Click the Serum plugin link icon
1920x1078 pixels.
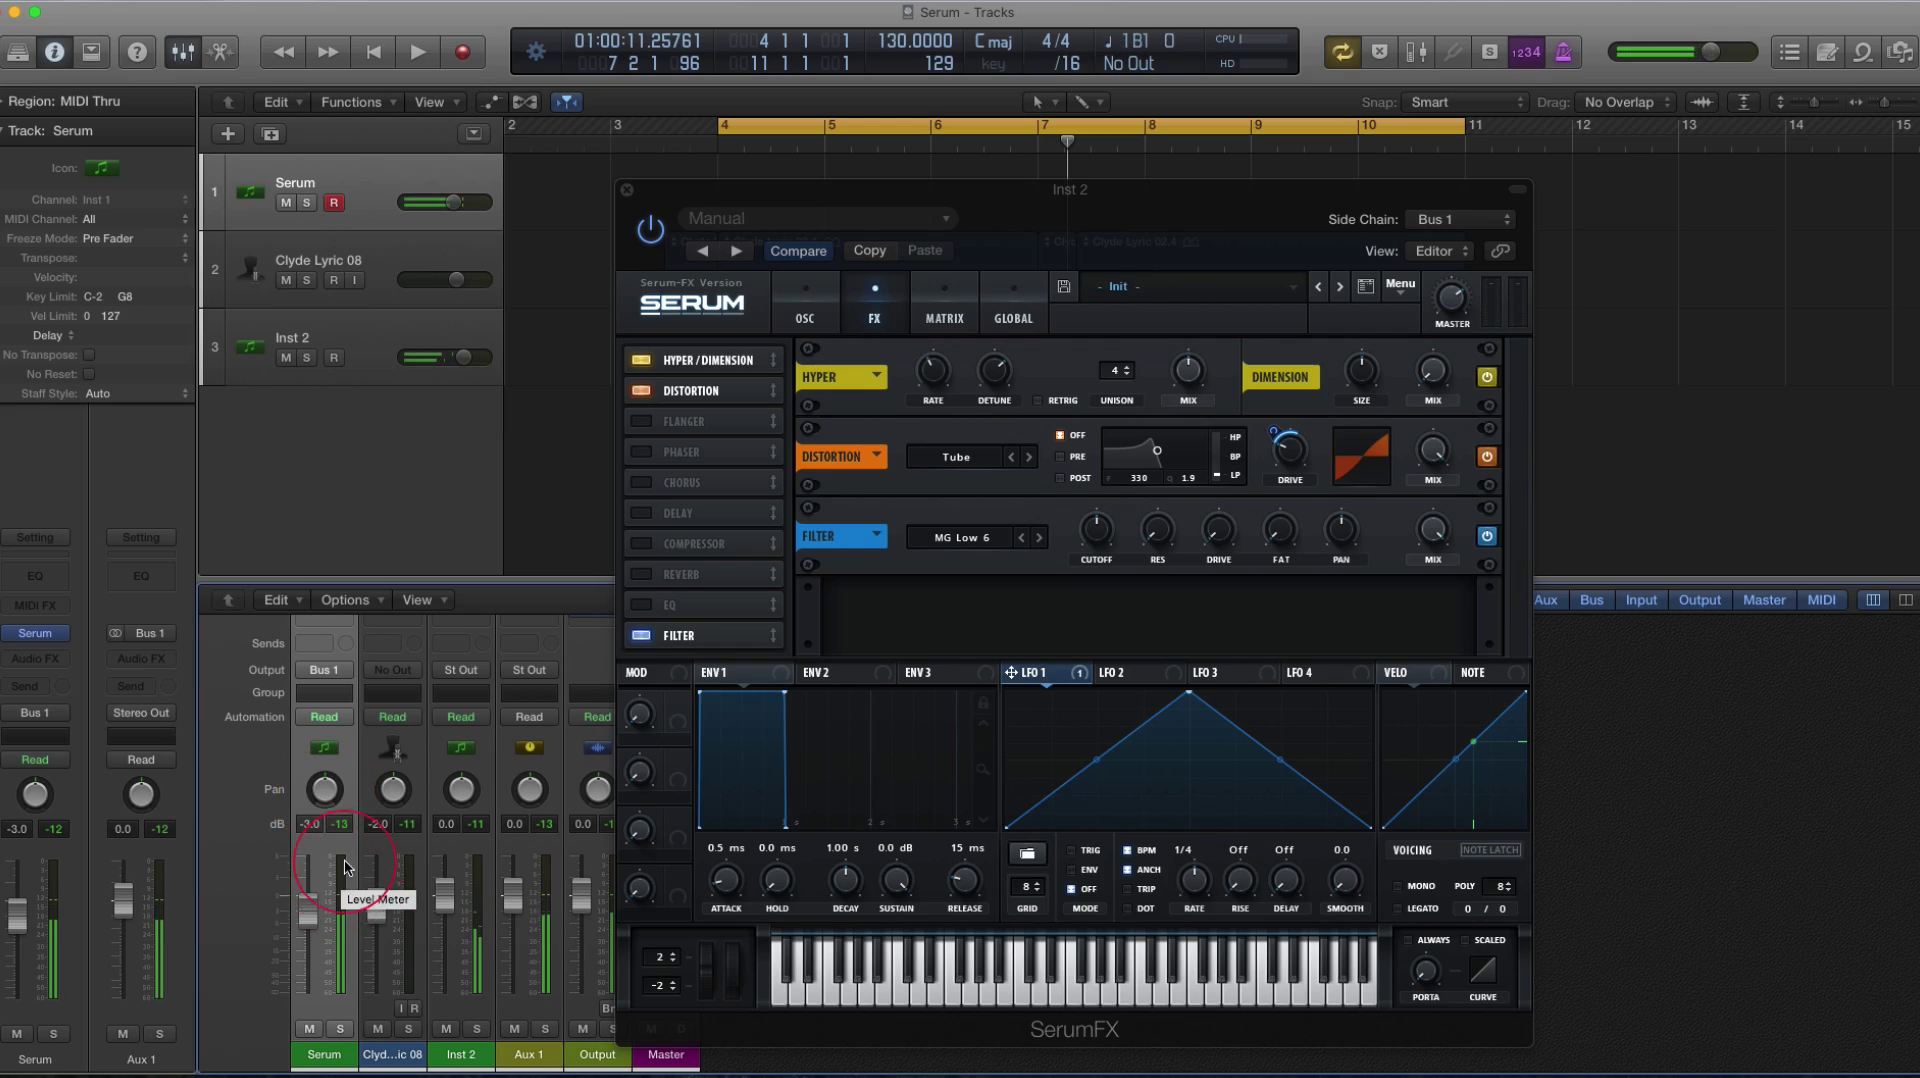pyautogui.click(x=1500, y=251)
